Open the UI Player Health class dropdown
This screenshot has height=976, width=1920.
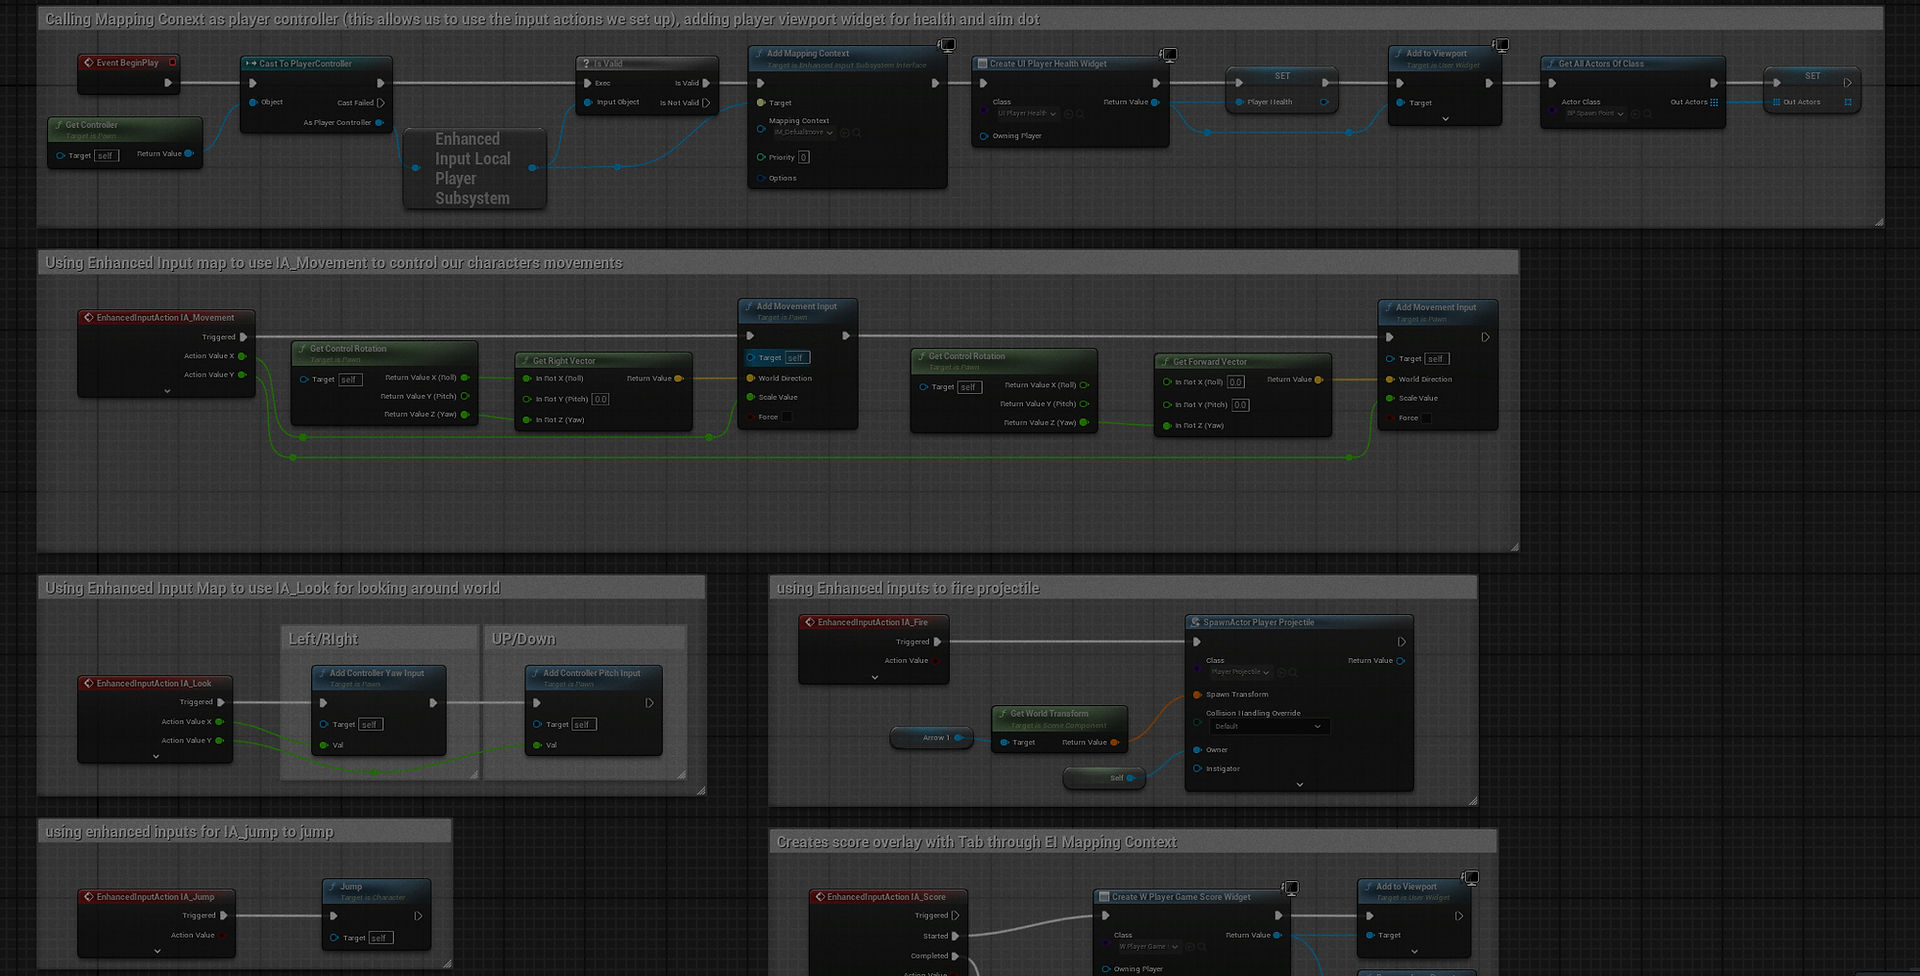pos(1026,114)
